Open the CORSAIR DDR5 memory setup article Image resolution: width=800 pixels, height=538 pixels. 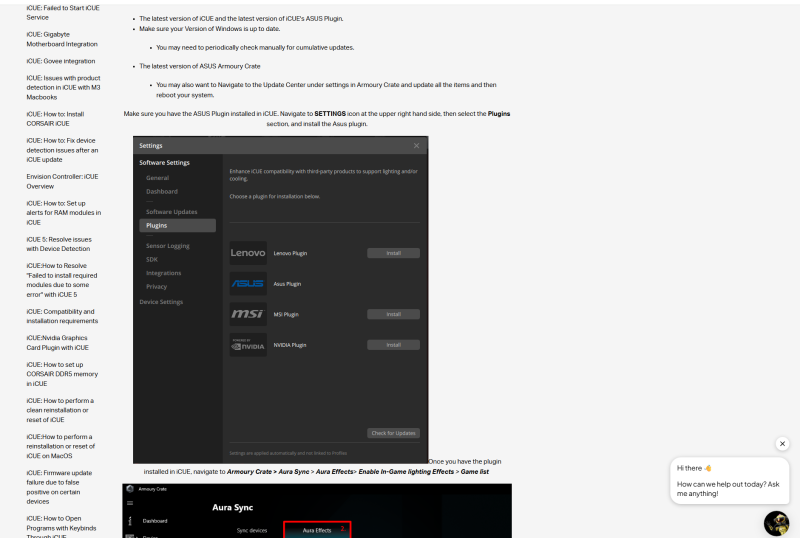62,374
